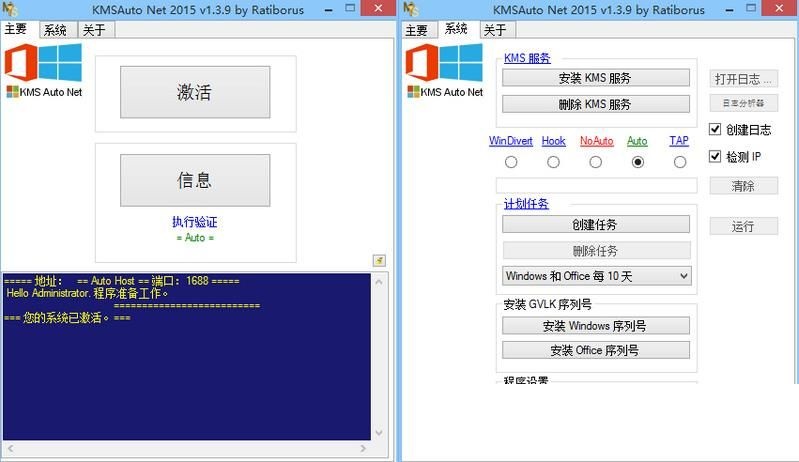This screenshot has width=799, height=462.
Task: Click the WinDivert link label
Action: (x=511, y=141)
